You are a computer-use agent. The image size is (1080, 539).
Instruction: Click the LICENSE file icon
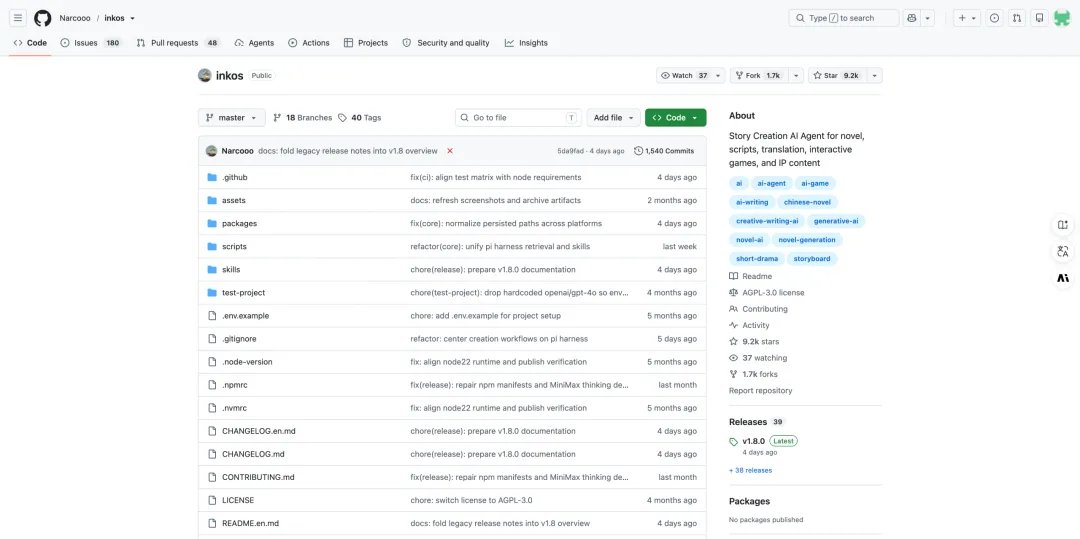(x=212, y=500)
